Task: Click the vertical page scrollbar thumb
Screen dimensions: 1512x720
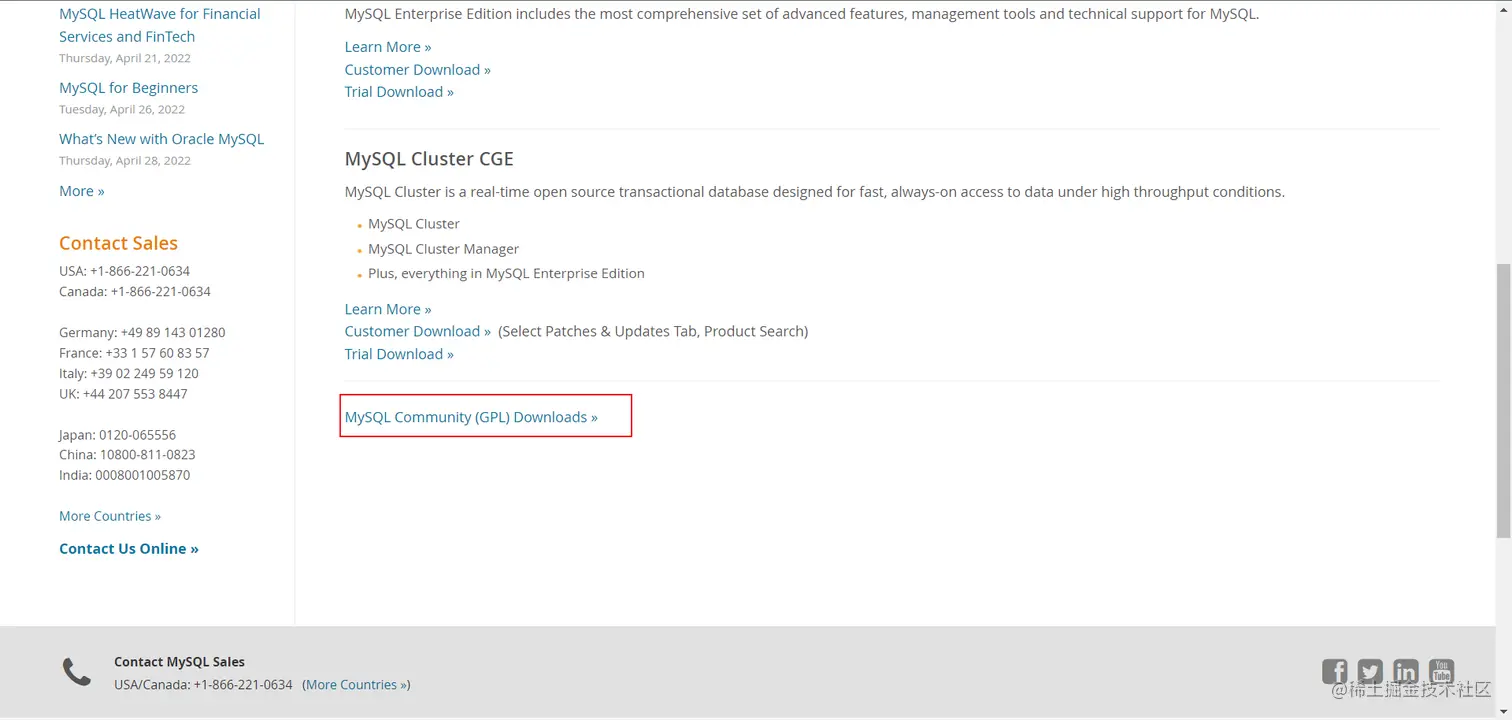Action: (1503, 400)
